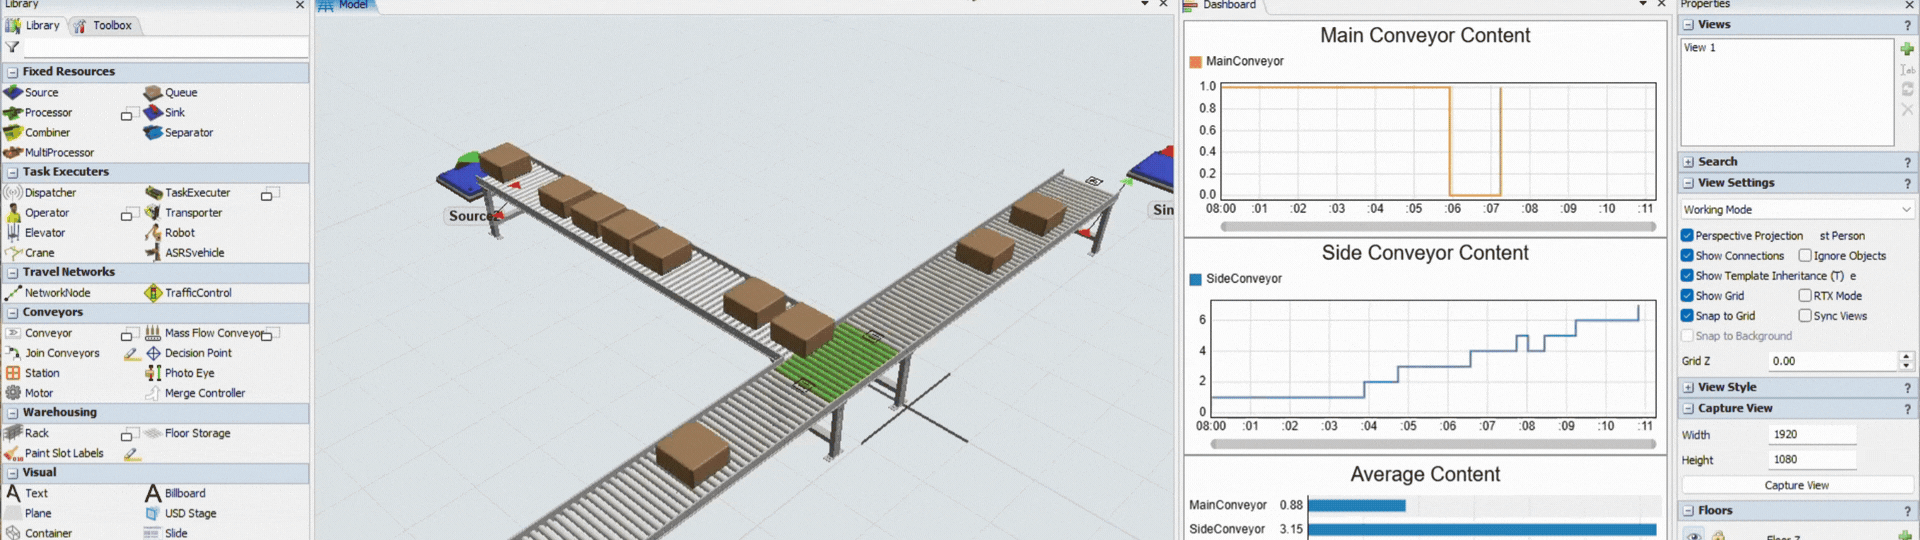Toggle Perspective Projection checkbox

coord(1687,236)
